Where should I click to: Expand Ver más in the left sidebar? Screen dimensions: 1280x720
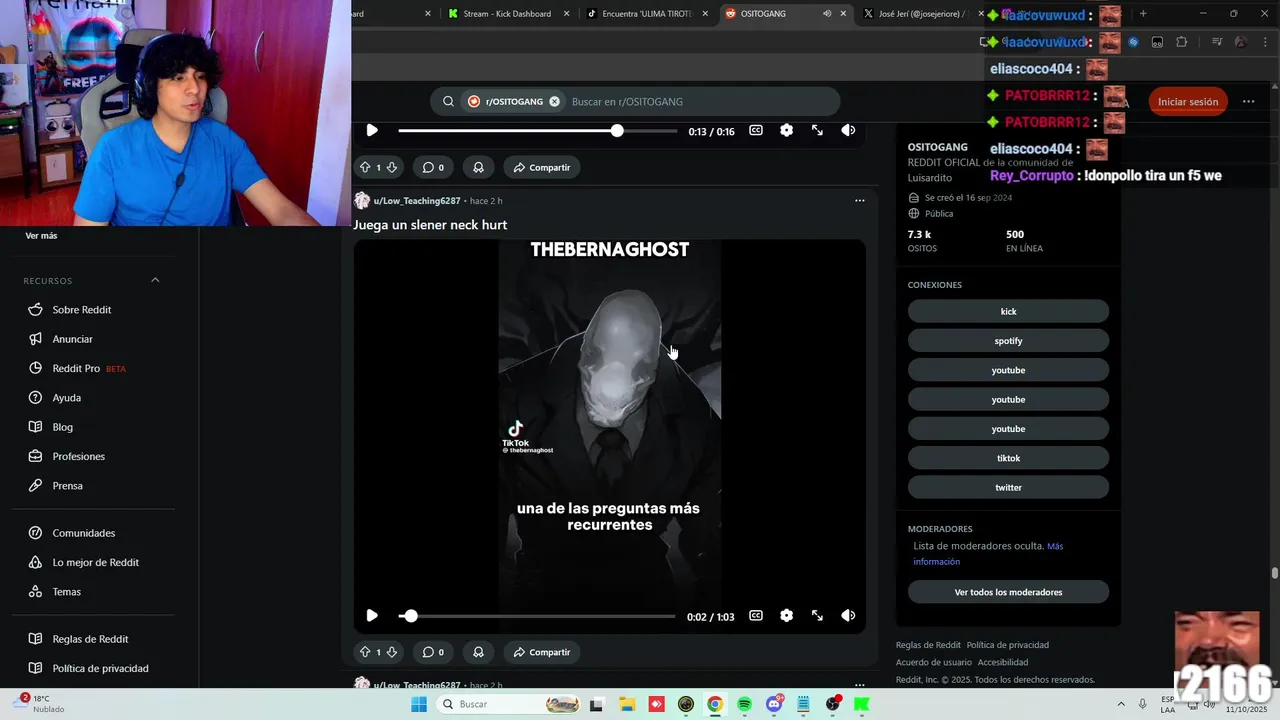41,236
